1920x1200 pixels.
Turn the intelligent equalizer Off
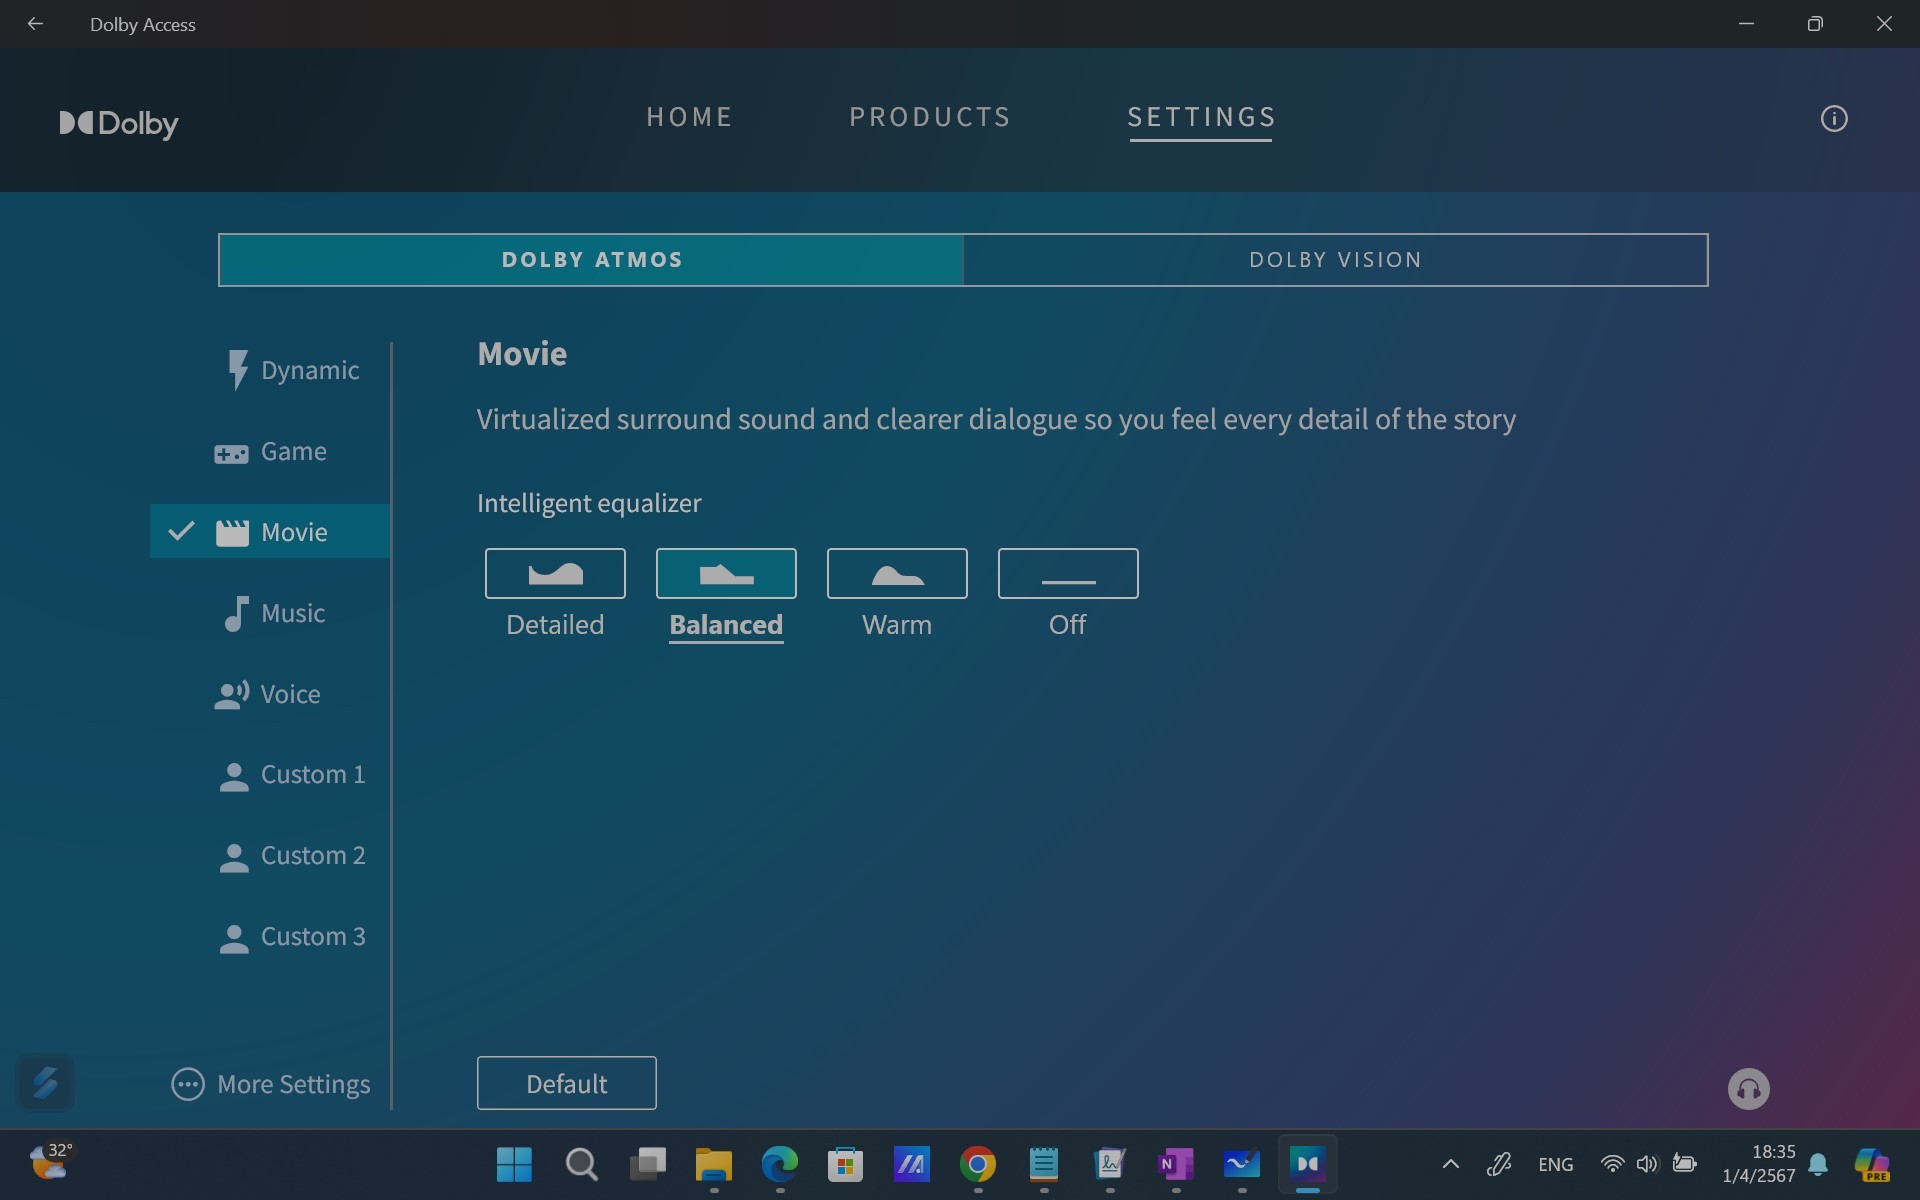tap(1068, 574)
